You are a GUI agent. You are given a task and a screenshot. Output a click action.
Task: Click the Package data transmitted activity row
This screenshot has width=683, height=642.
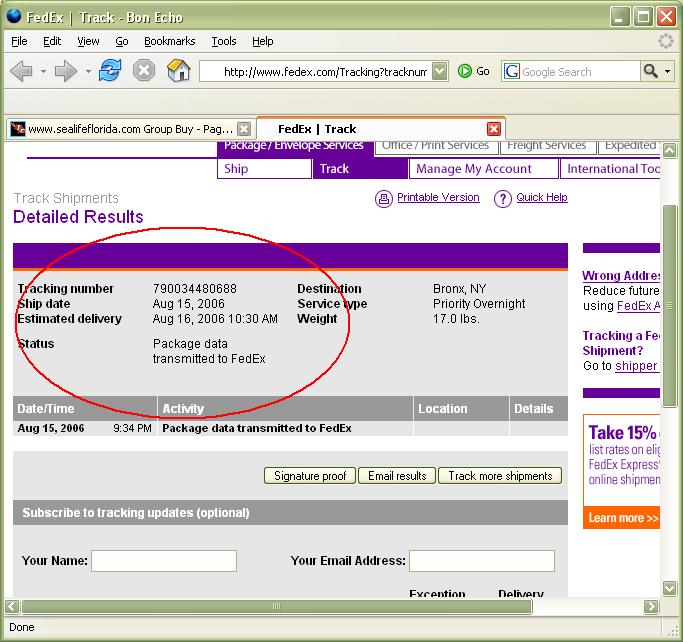click(291, 428)
